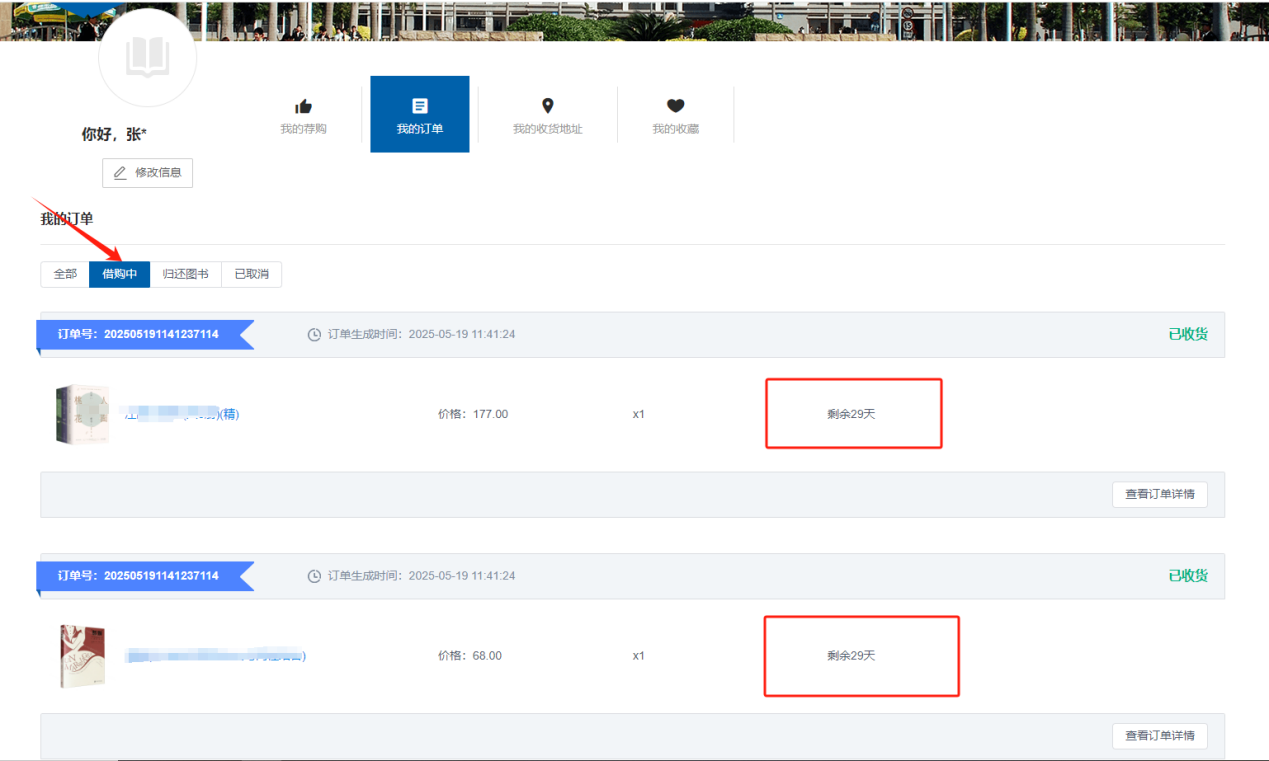Viewport: 1269px width, 761px height.
Task: Click the 已收货 status on the first order
Action: click(x=1187, y=334)
